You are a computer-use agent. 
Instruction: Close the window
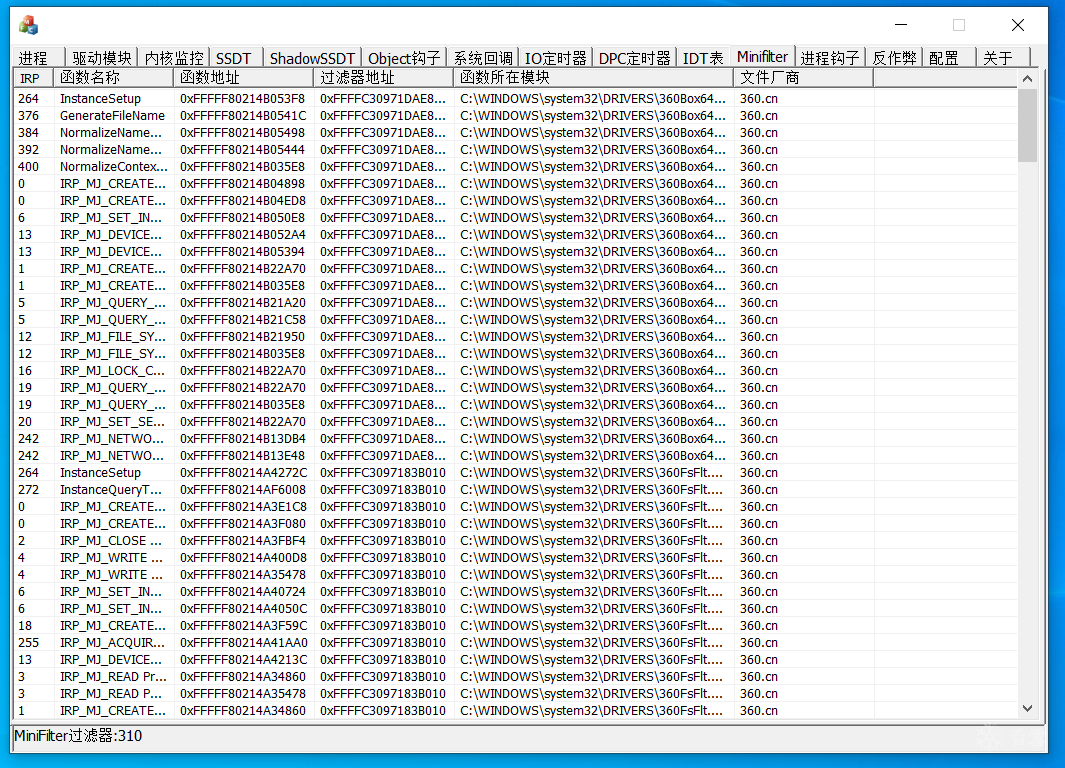[1017, 25]
